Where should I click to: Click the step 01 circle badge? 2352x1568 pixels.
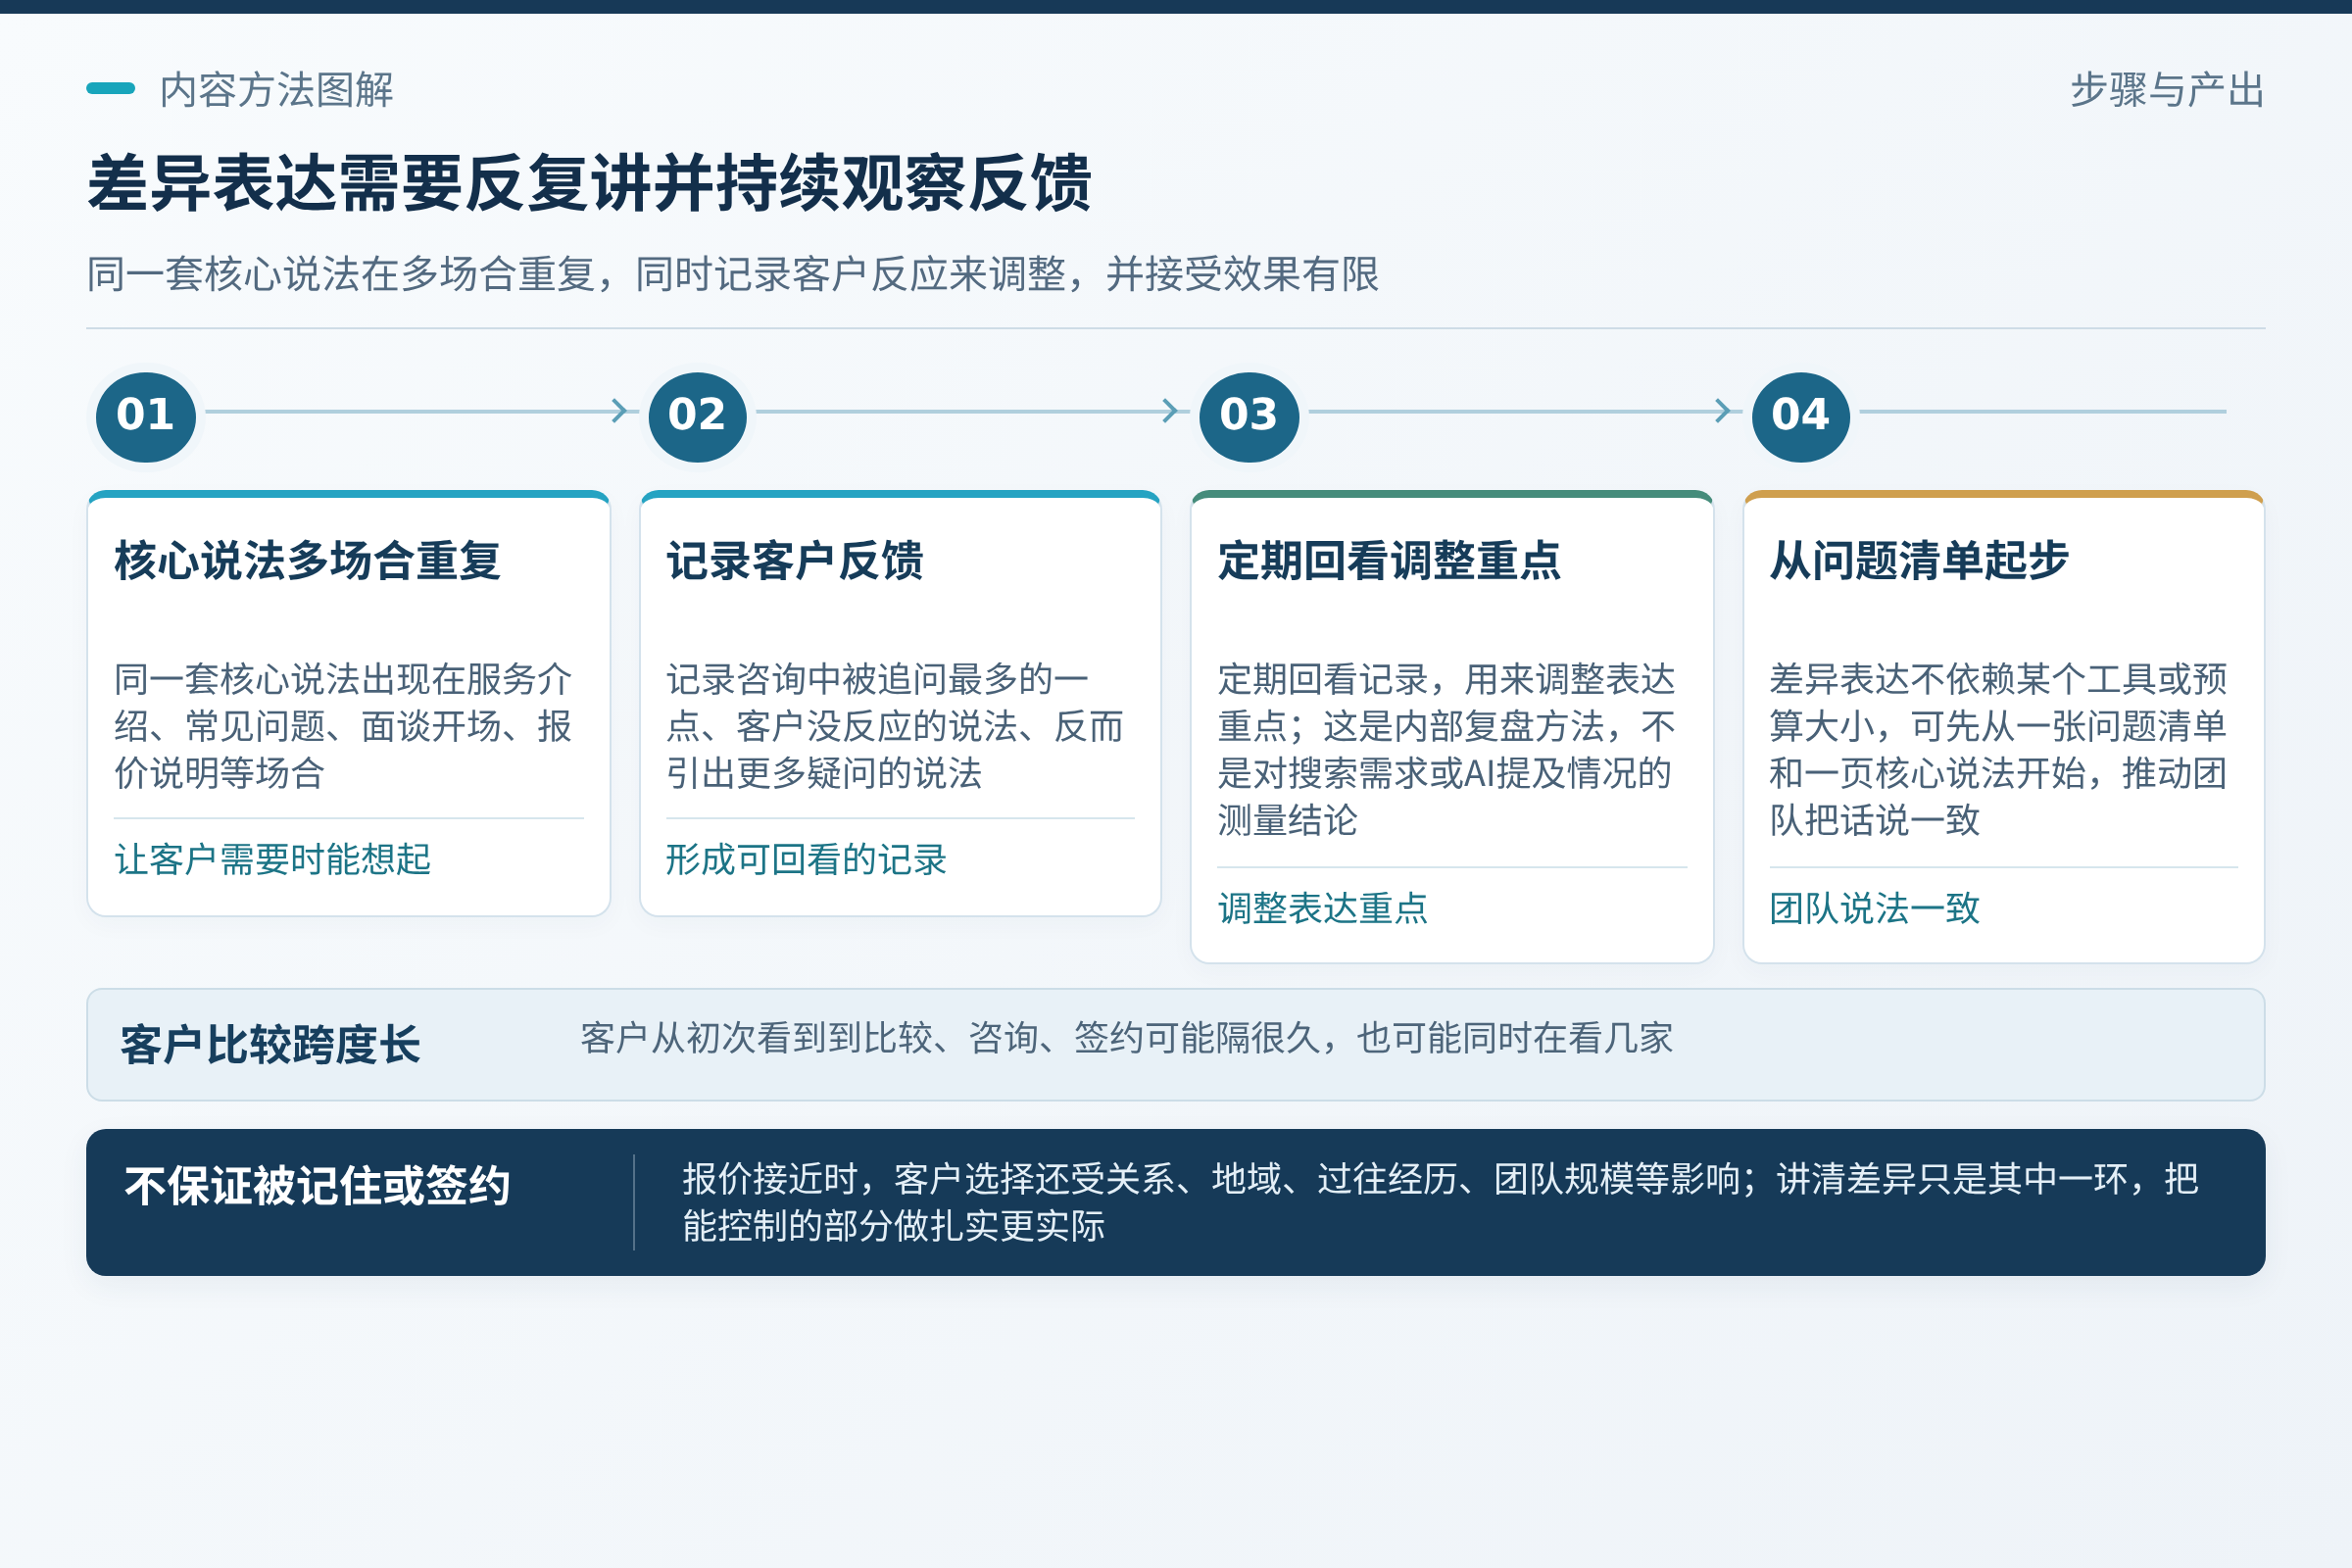(x=146, y=417)
